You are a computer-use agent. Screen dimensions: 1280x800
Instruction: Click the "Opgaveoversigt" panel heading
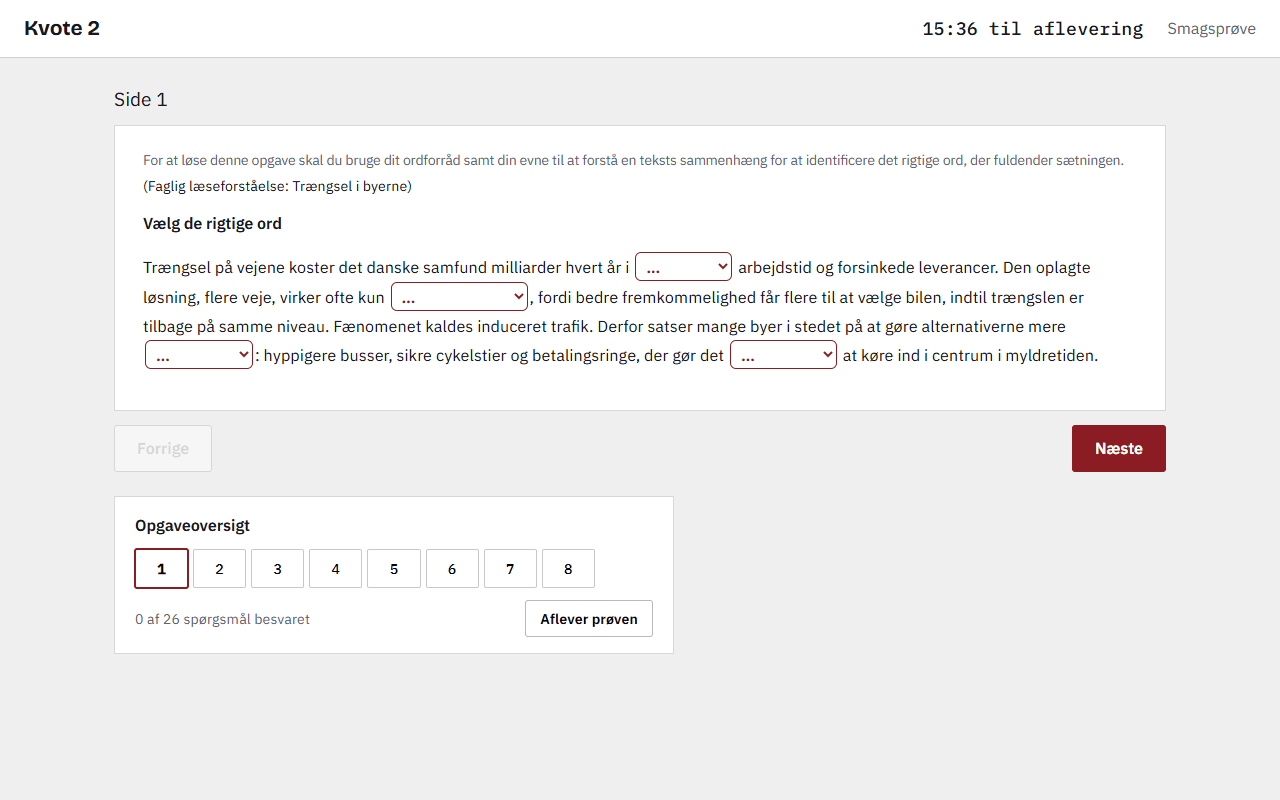pyautogui.click(x=192, y=526)
